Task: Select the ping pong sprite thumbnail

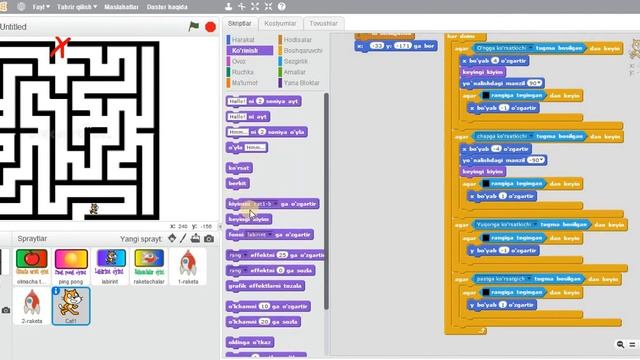Action: (71, 266)
